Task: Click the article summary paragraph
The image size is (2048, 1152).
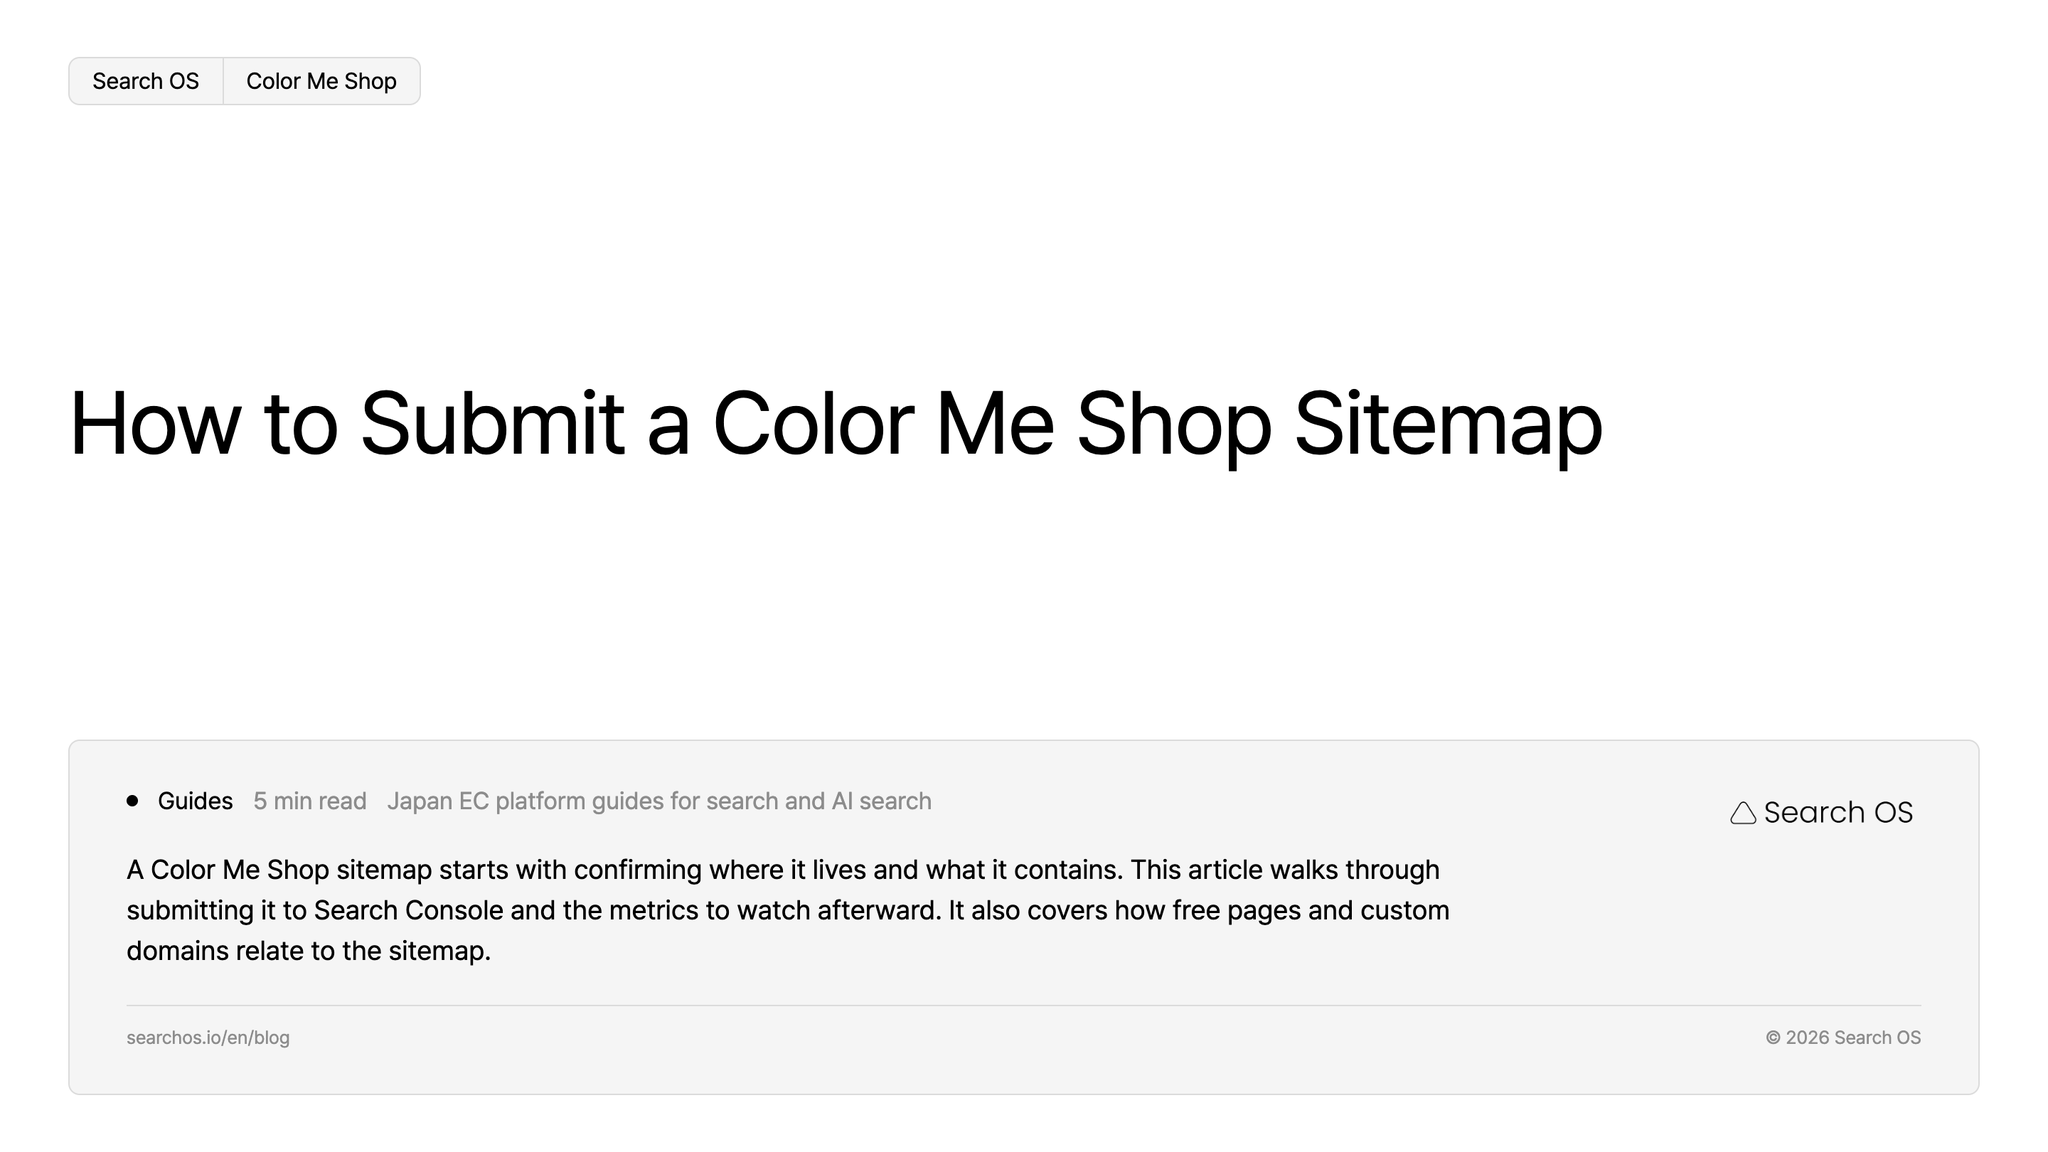Action: coord(788,910)
